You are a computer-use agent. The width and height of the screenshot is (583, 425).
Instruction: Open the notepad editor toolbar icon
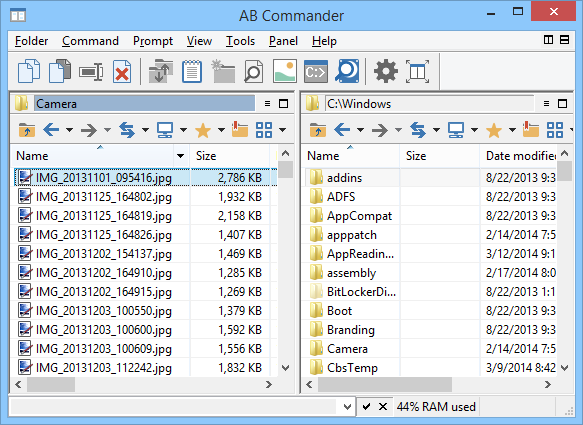(192, 71)
